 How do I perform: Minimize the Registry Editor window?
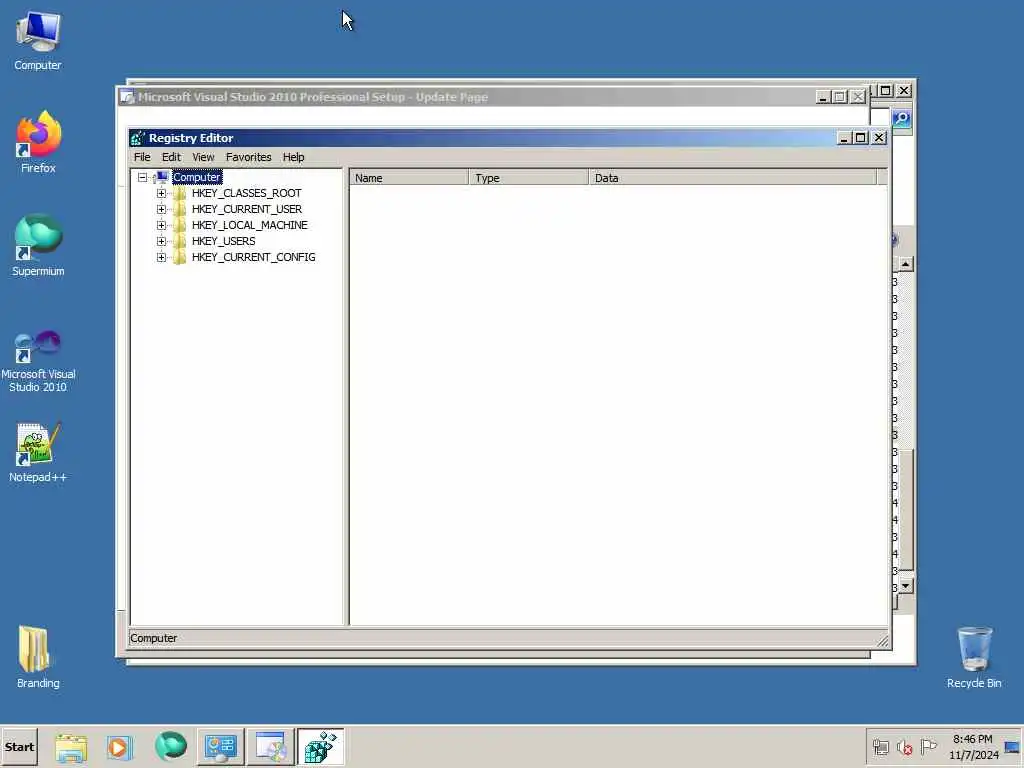(844, 138)
